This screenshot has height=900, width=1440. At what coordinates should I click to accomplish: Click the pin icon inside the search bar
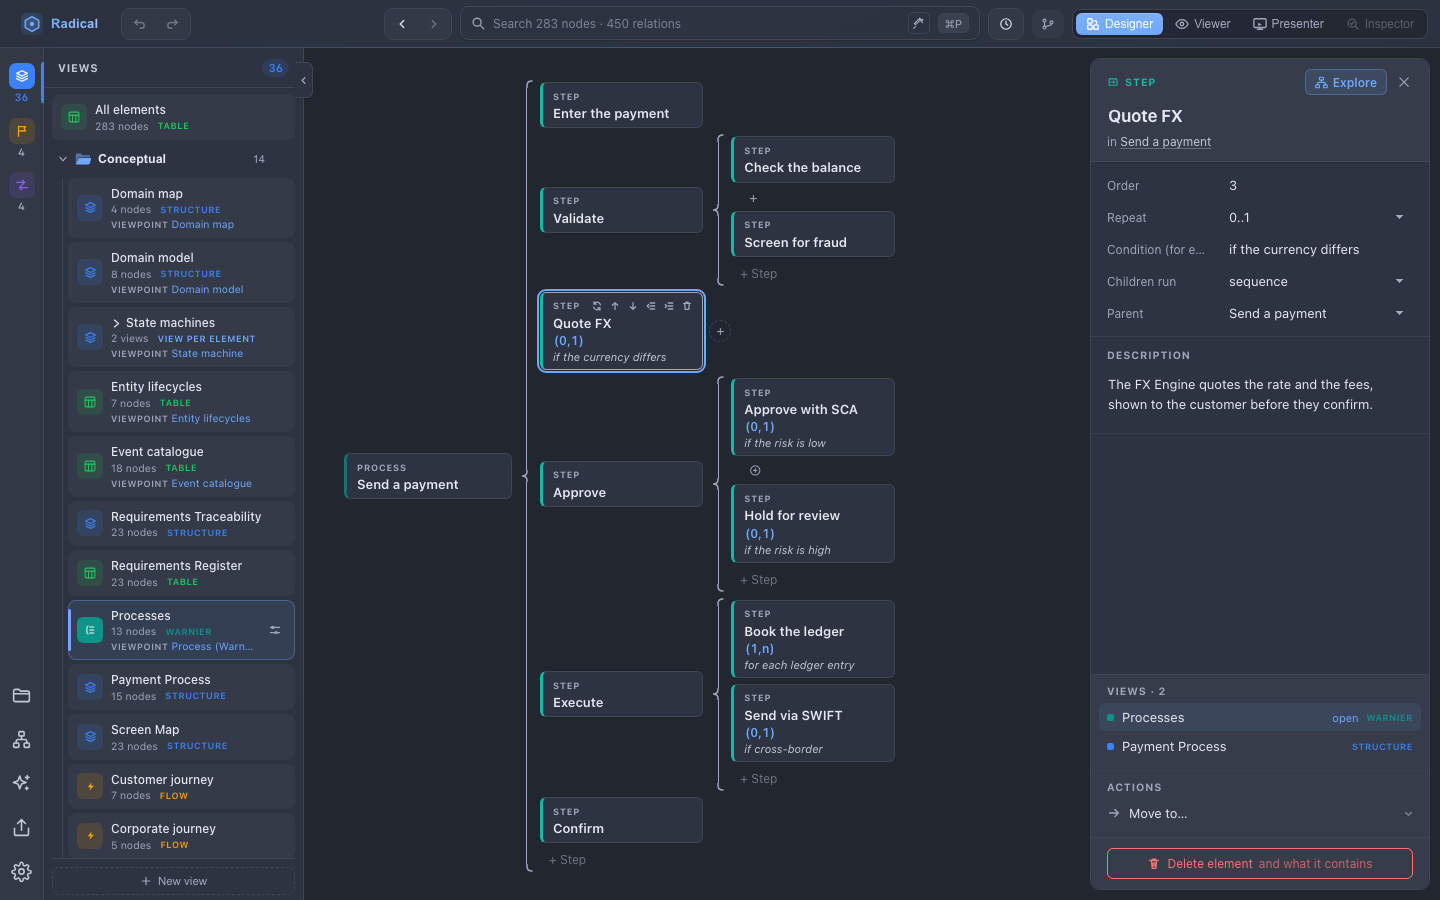pyautogui.click(x=918, y=23)
